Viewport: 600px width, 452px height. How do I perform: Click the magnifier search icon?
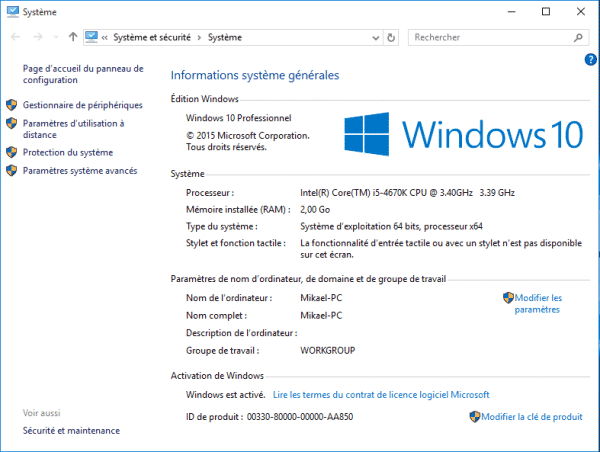pyautogui.click(x=578, y=38)
